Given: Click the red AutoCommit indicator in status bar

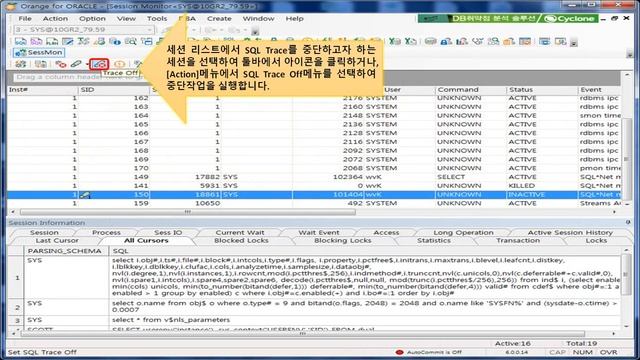Looking at the screenshot, I should click(399, 352).
